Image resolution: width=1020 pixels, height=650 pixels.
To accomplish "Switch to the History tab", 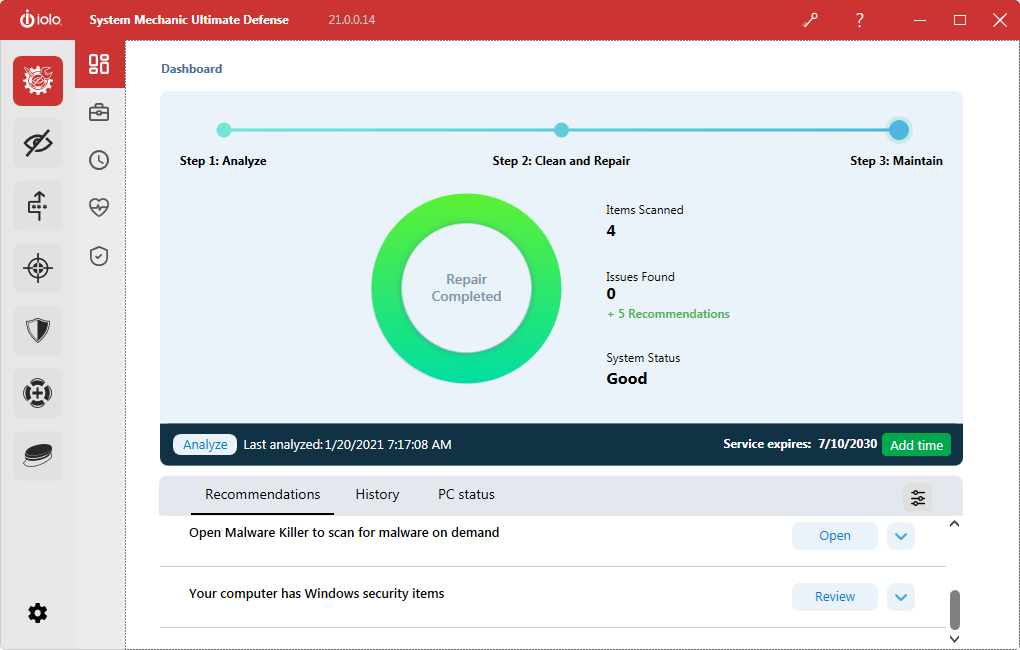I will click(377, 494).
